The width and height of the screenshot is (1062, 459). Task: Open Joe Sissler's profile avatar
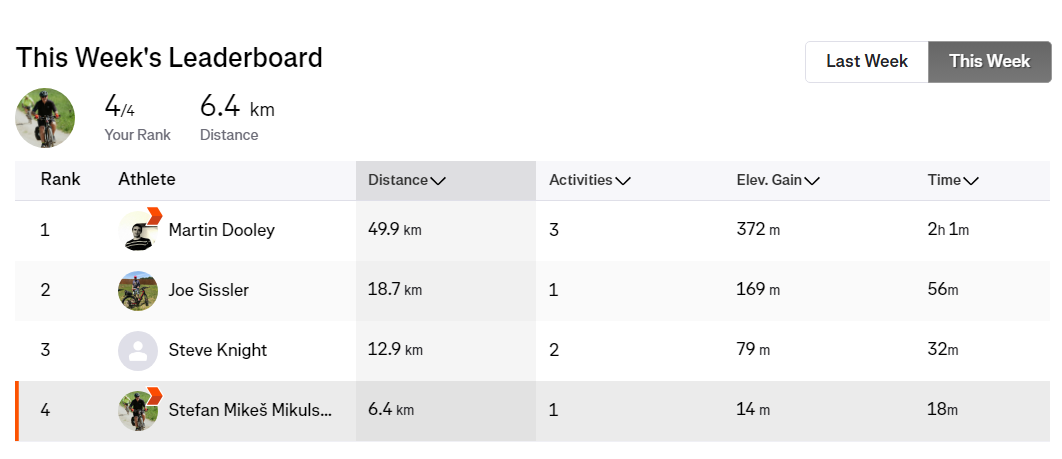[138, 291]
